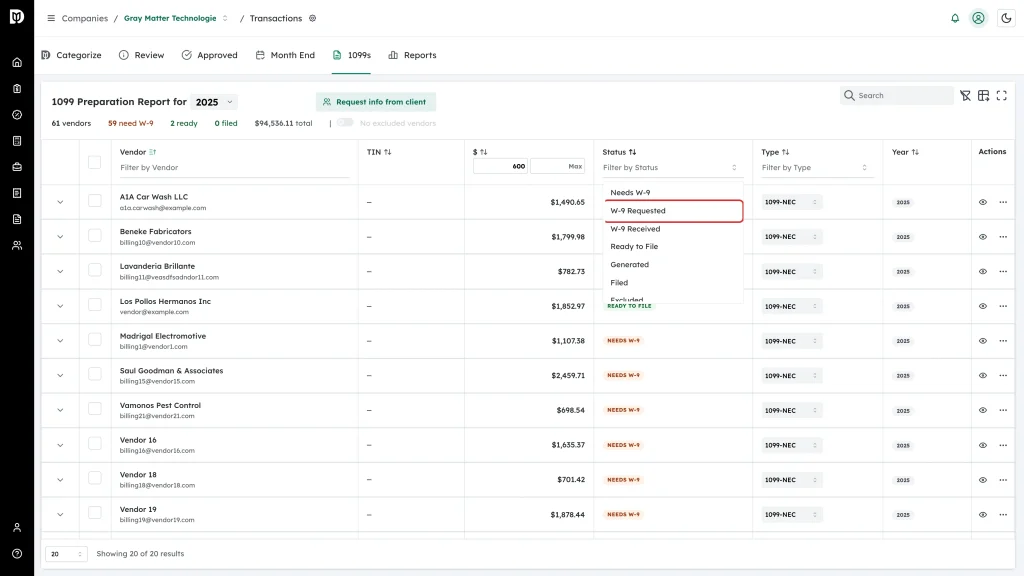This screenshot has height=576, width=1024.
Task: Sort by Status column
Action: click(632, 152)
